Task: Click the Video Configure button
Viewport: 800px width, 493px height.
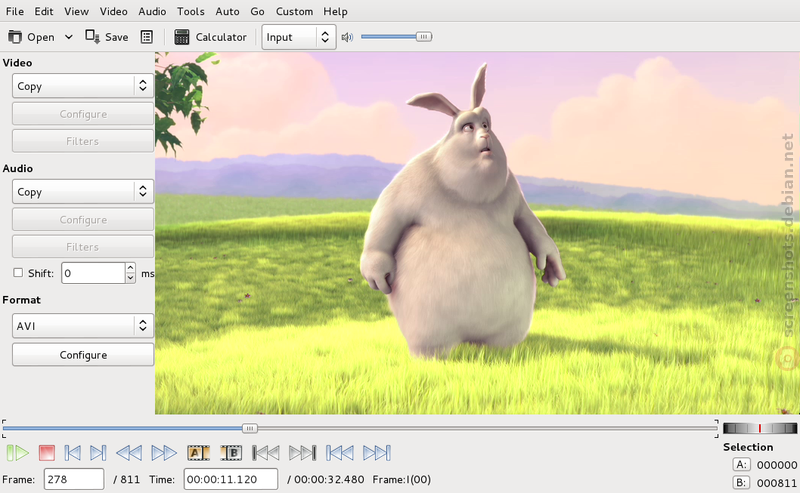Action: (x=83, y=114)
